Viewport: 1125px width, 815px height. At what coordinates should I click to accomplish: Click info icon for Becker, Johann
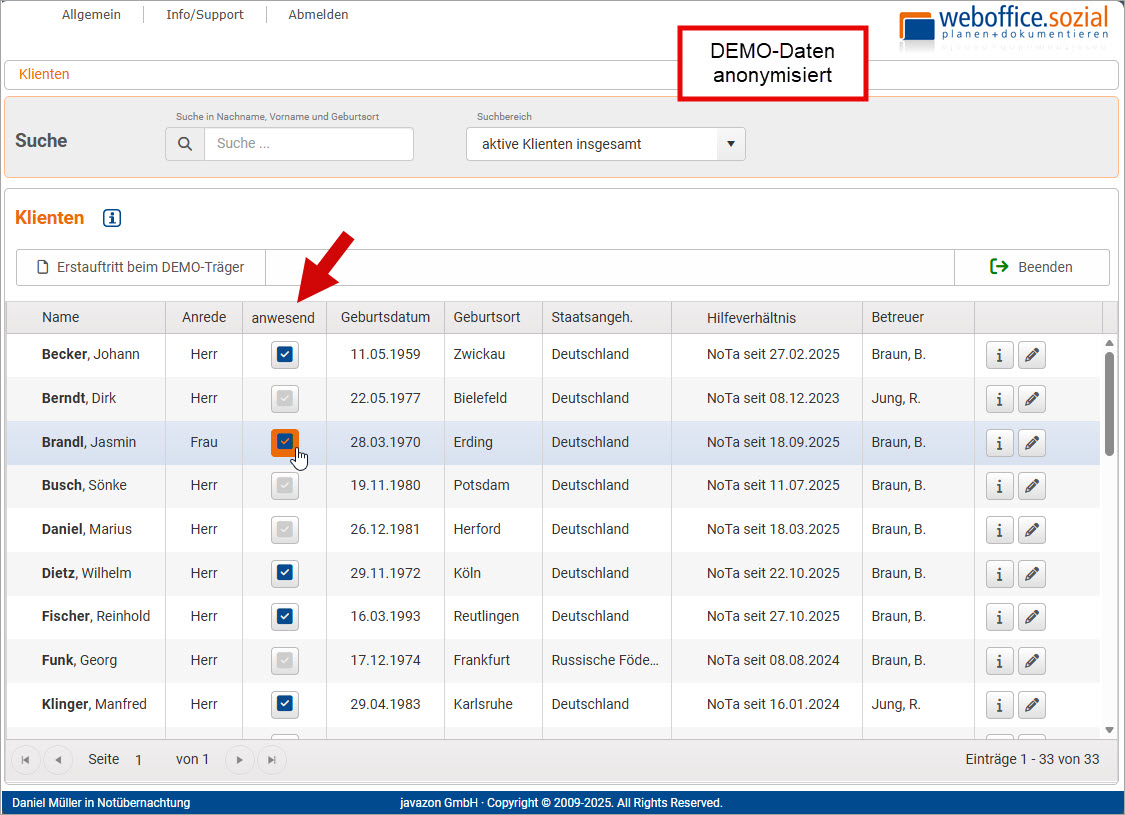pos(999,355)
